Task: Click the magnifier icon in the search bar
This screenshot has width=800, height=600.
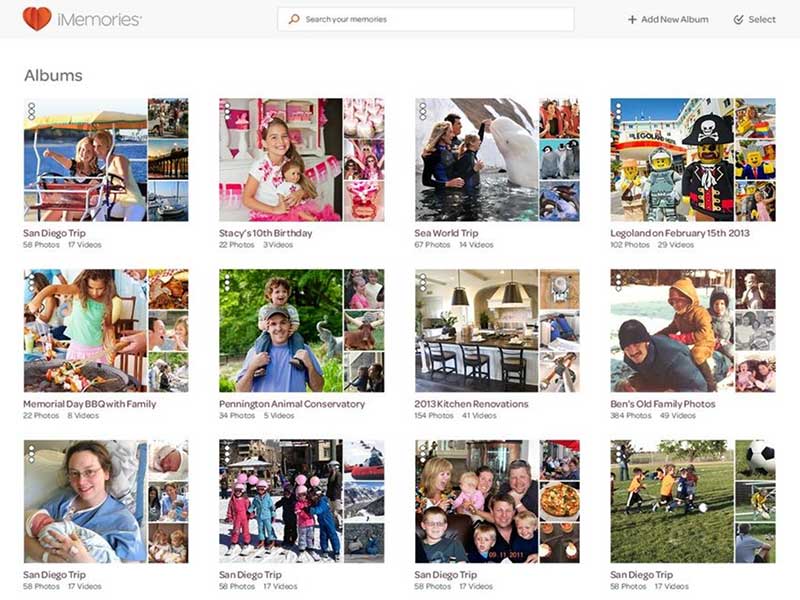Action: click(293, 17)
